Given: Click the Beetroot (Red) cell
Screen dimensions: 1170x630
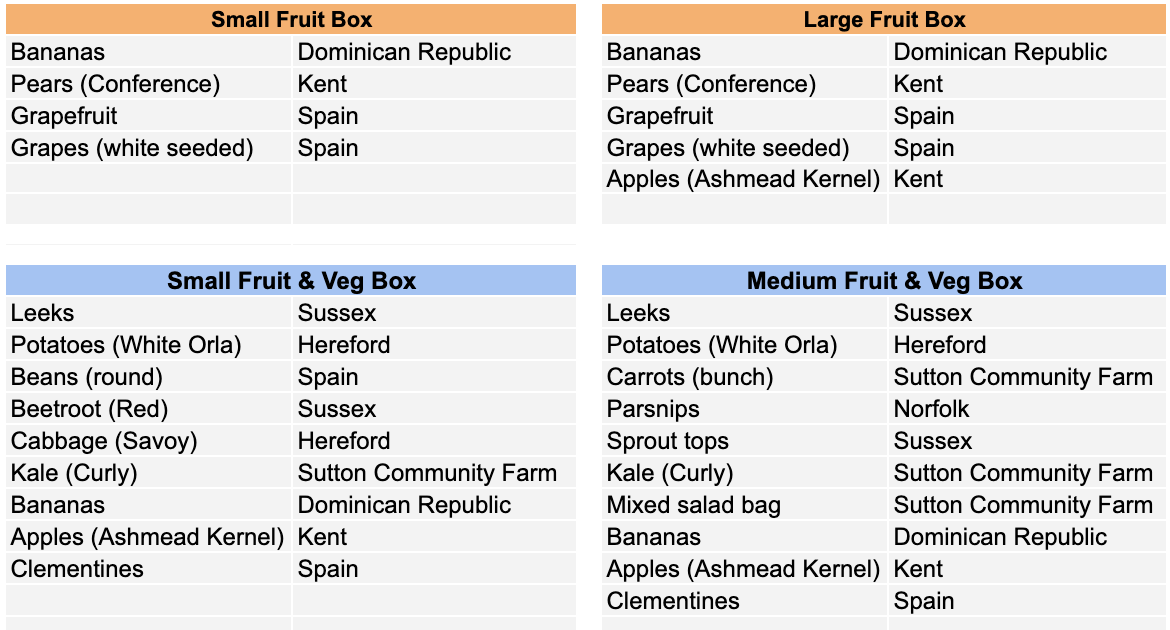Looking at the screenshot, I should coord(148,409).
